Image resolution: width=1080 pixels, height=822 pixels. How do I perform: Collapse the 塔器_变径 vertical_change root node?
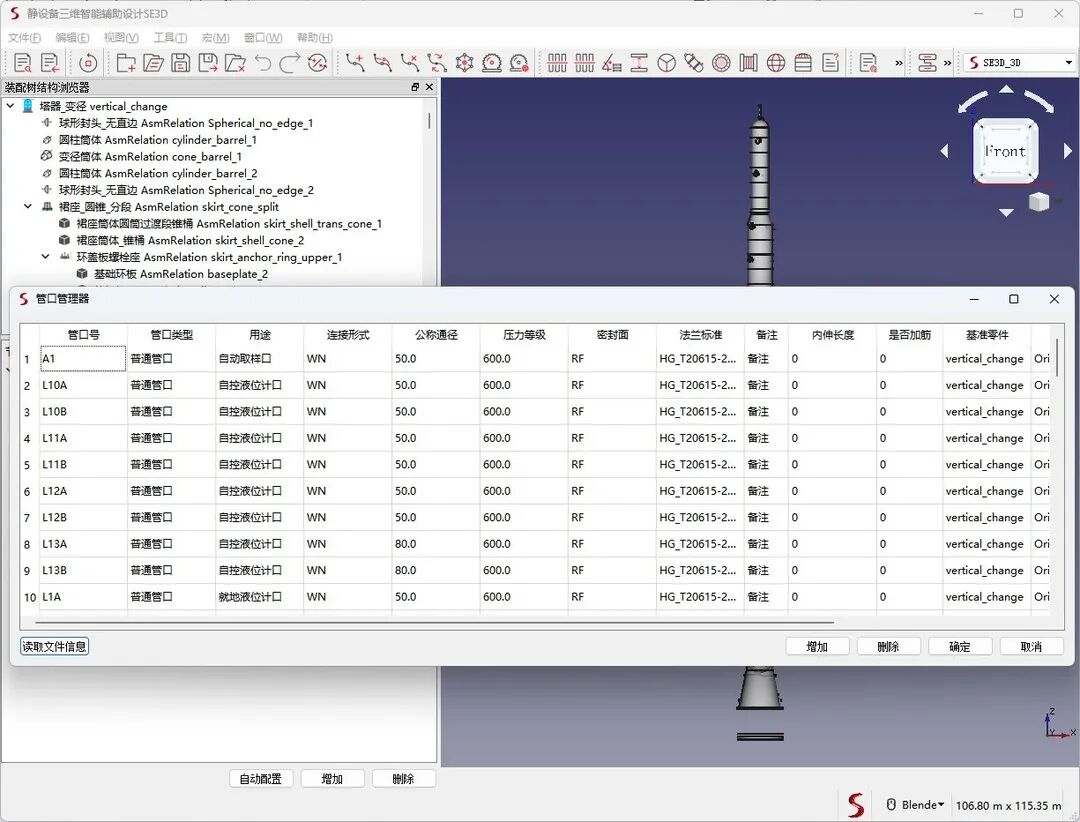click(10, 106)
